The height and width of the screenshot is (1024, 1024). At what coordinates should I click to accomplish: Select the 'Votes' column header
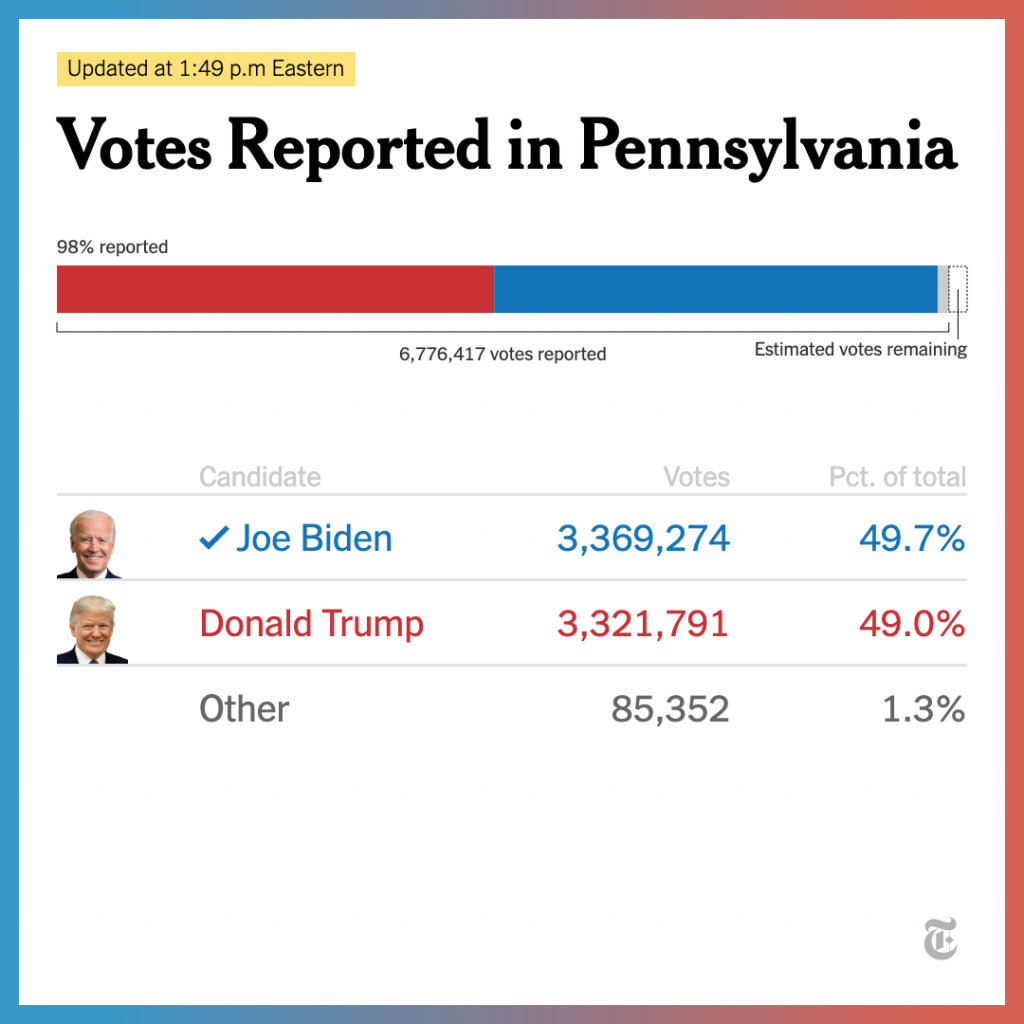pos(697,477)
